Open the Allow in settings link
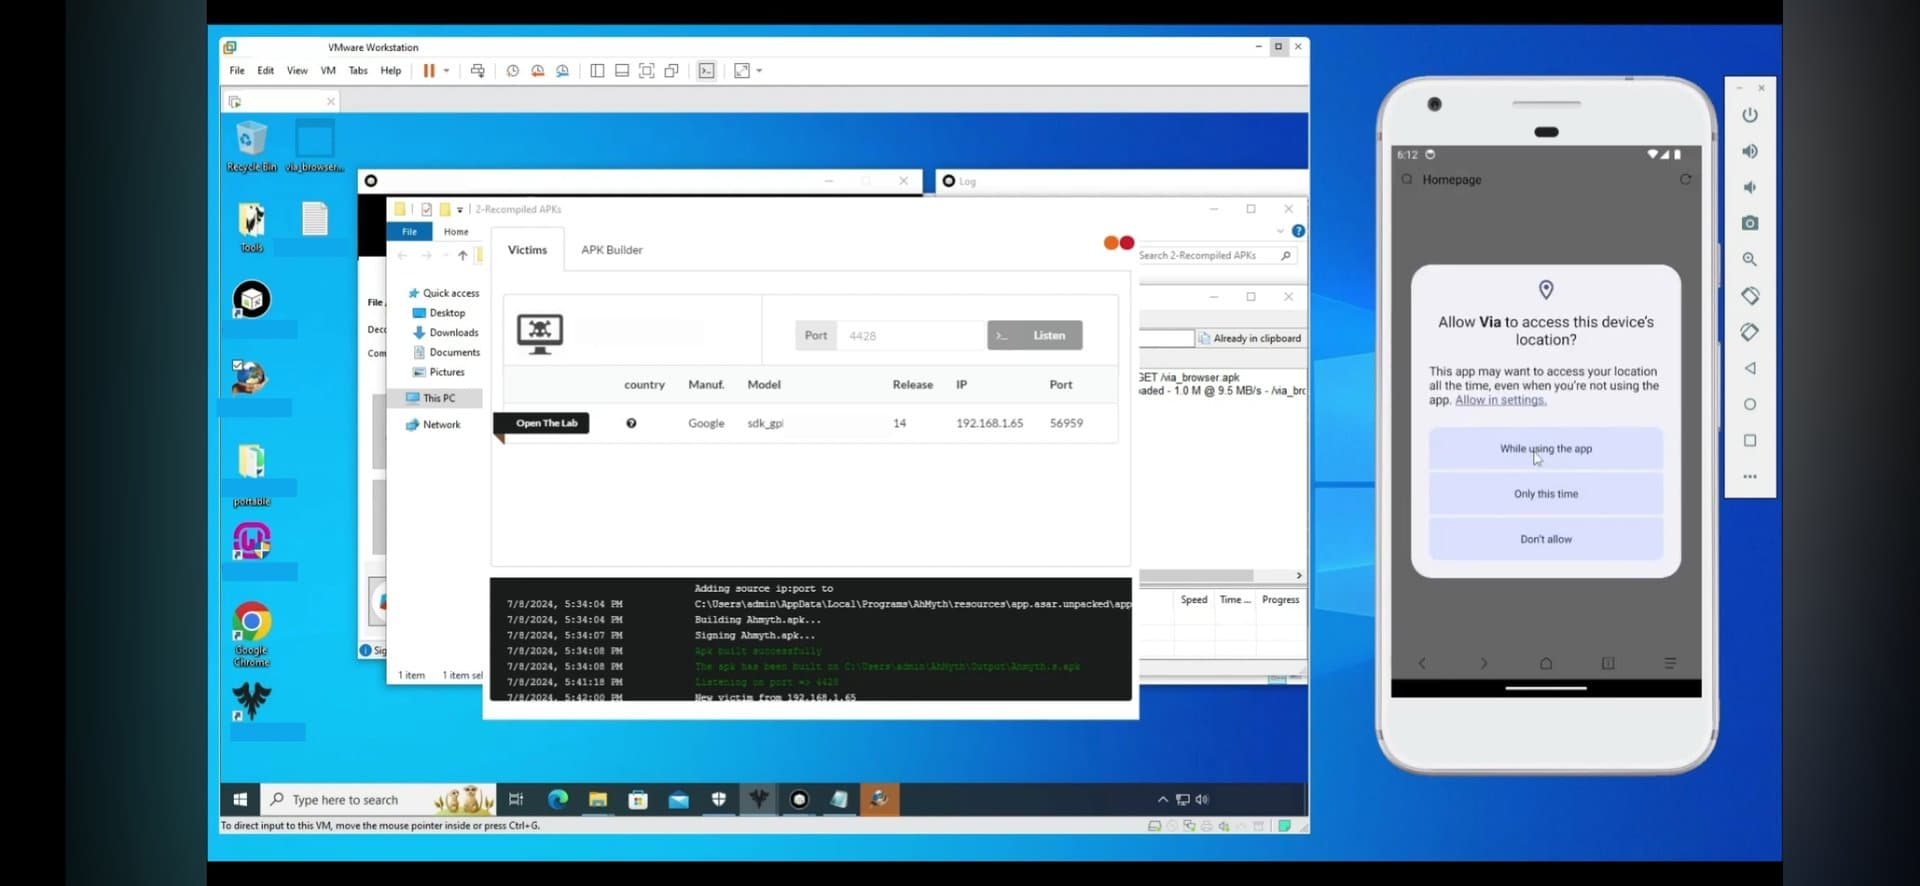This screenshot has height=886, width=1920. point(1500,400)
